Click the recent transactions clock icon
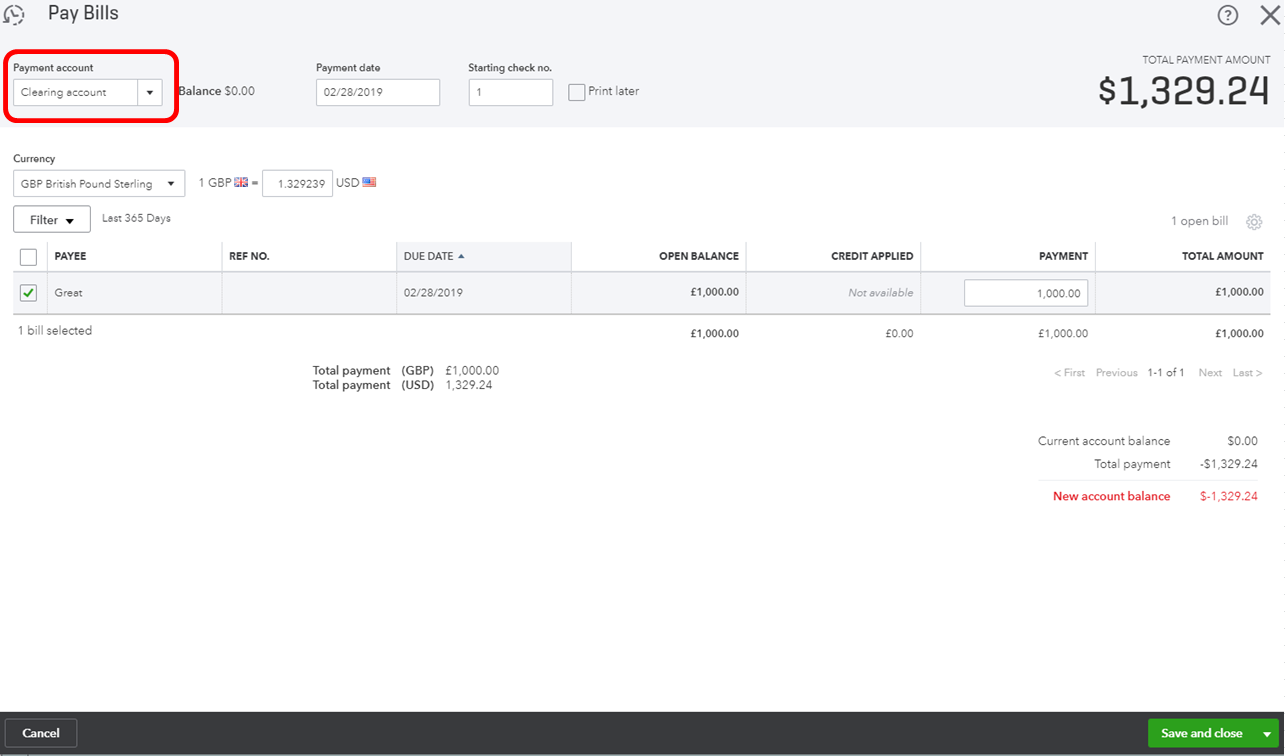 [15, 14]
